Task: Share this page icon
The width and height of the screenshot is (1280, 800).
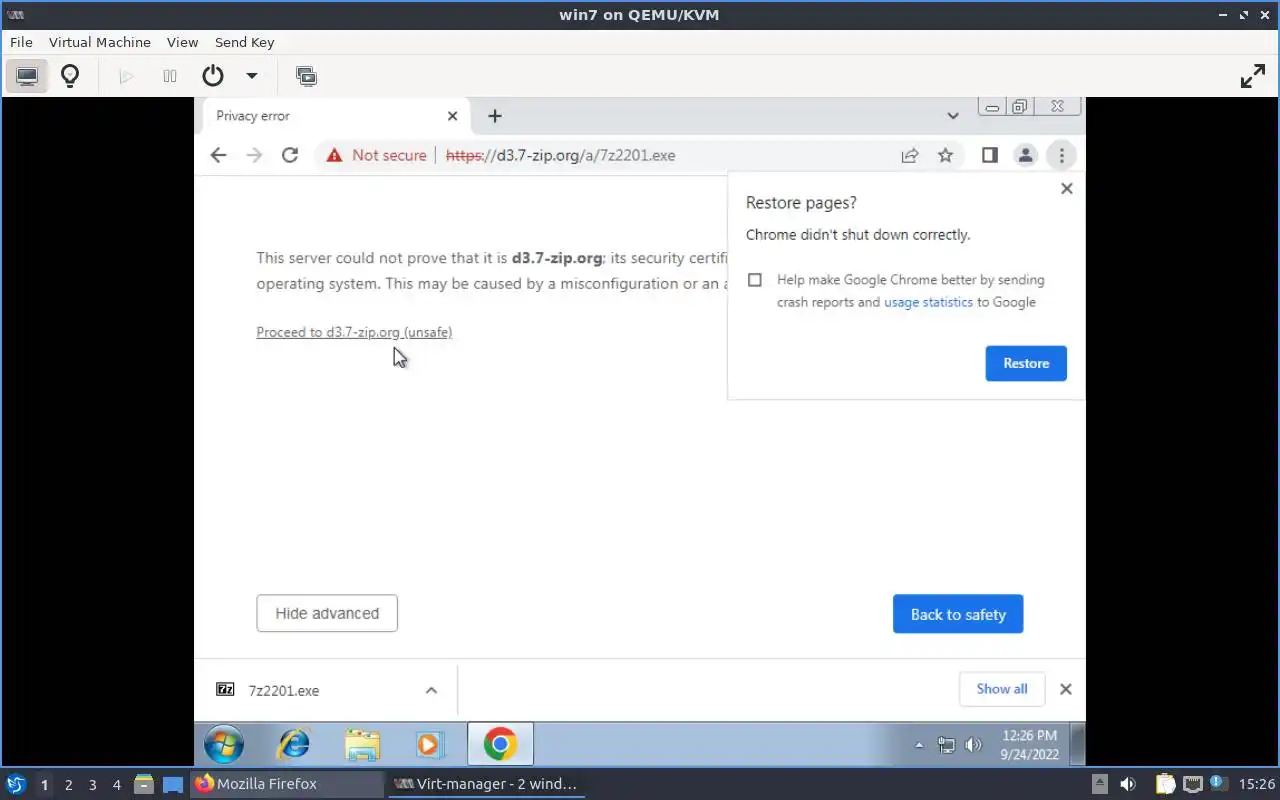Action: tap(910, 155)
